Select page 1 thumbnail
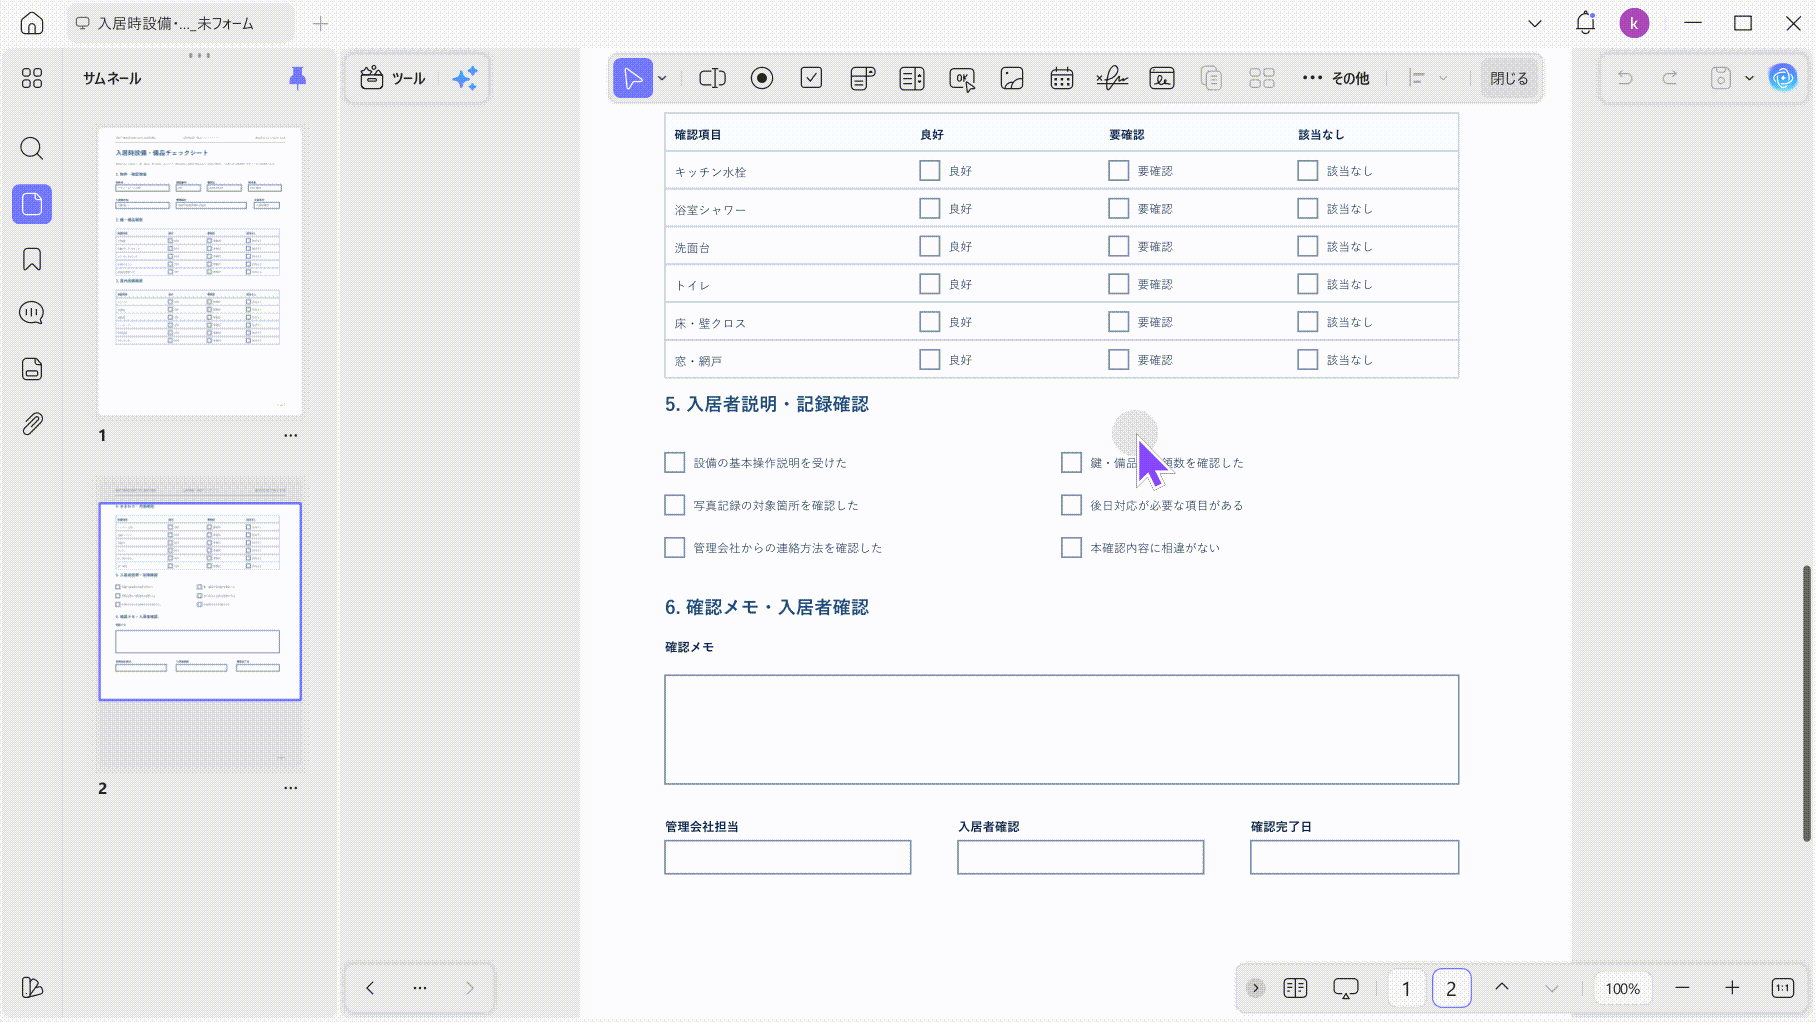The image size is (1816, 1022). coord(200,271)
